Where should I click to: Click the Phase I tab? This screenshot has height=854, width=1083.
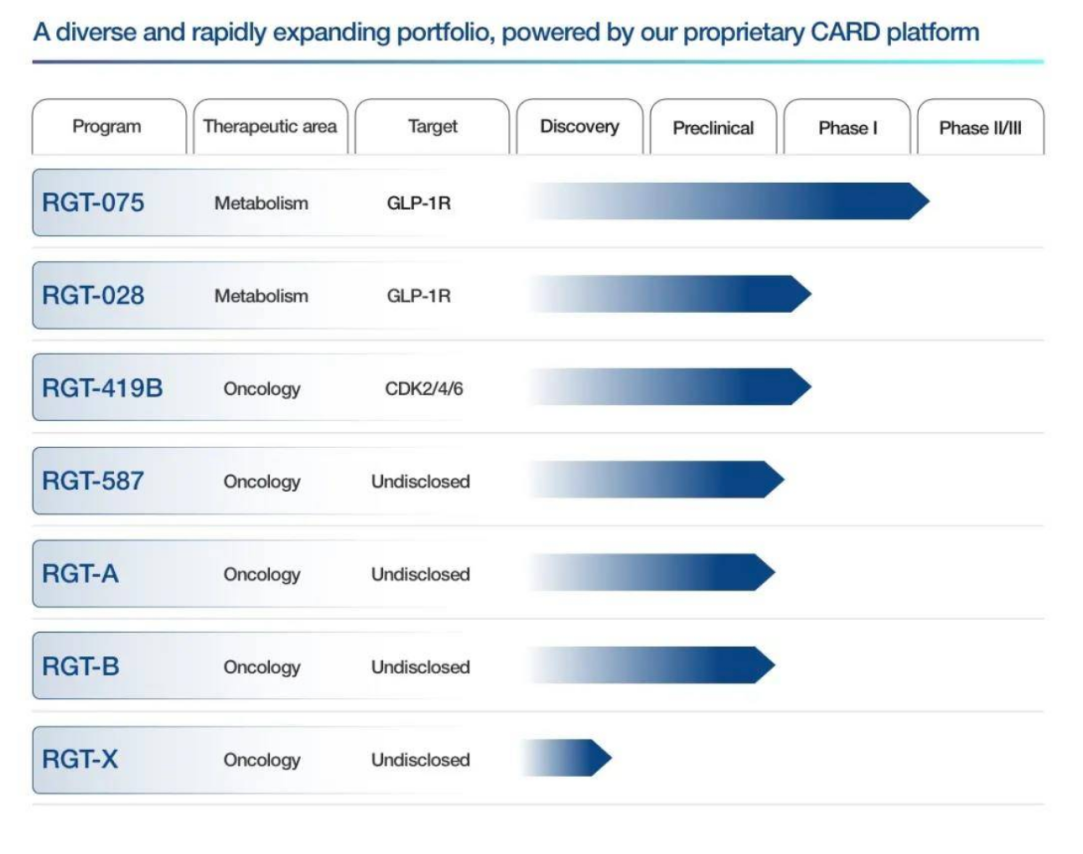click(x=847, y=128)
